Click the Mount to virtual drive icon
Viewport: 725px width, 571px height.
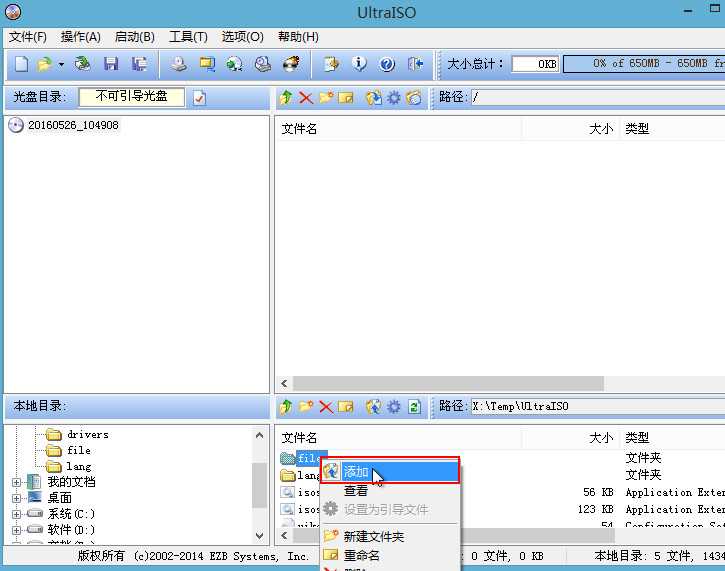(x=235, y=64)
